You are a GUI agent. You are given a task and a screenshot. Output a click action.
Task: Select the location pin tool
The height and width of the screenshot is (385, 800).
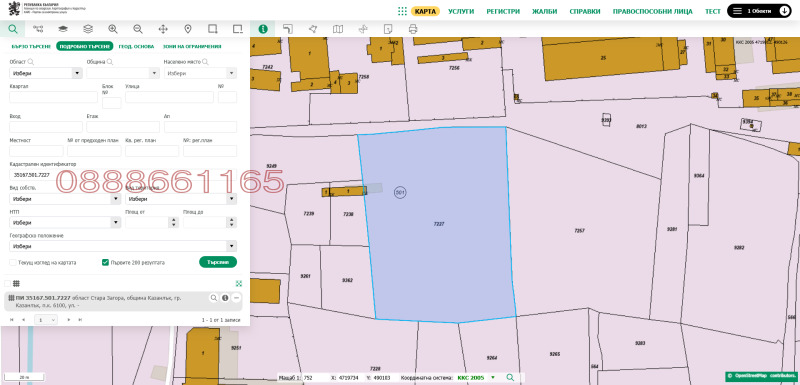188,29
